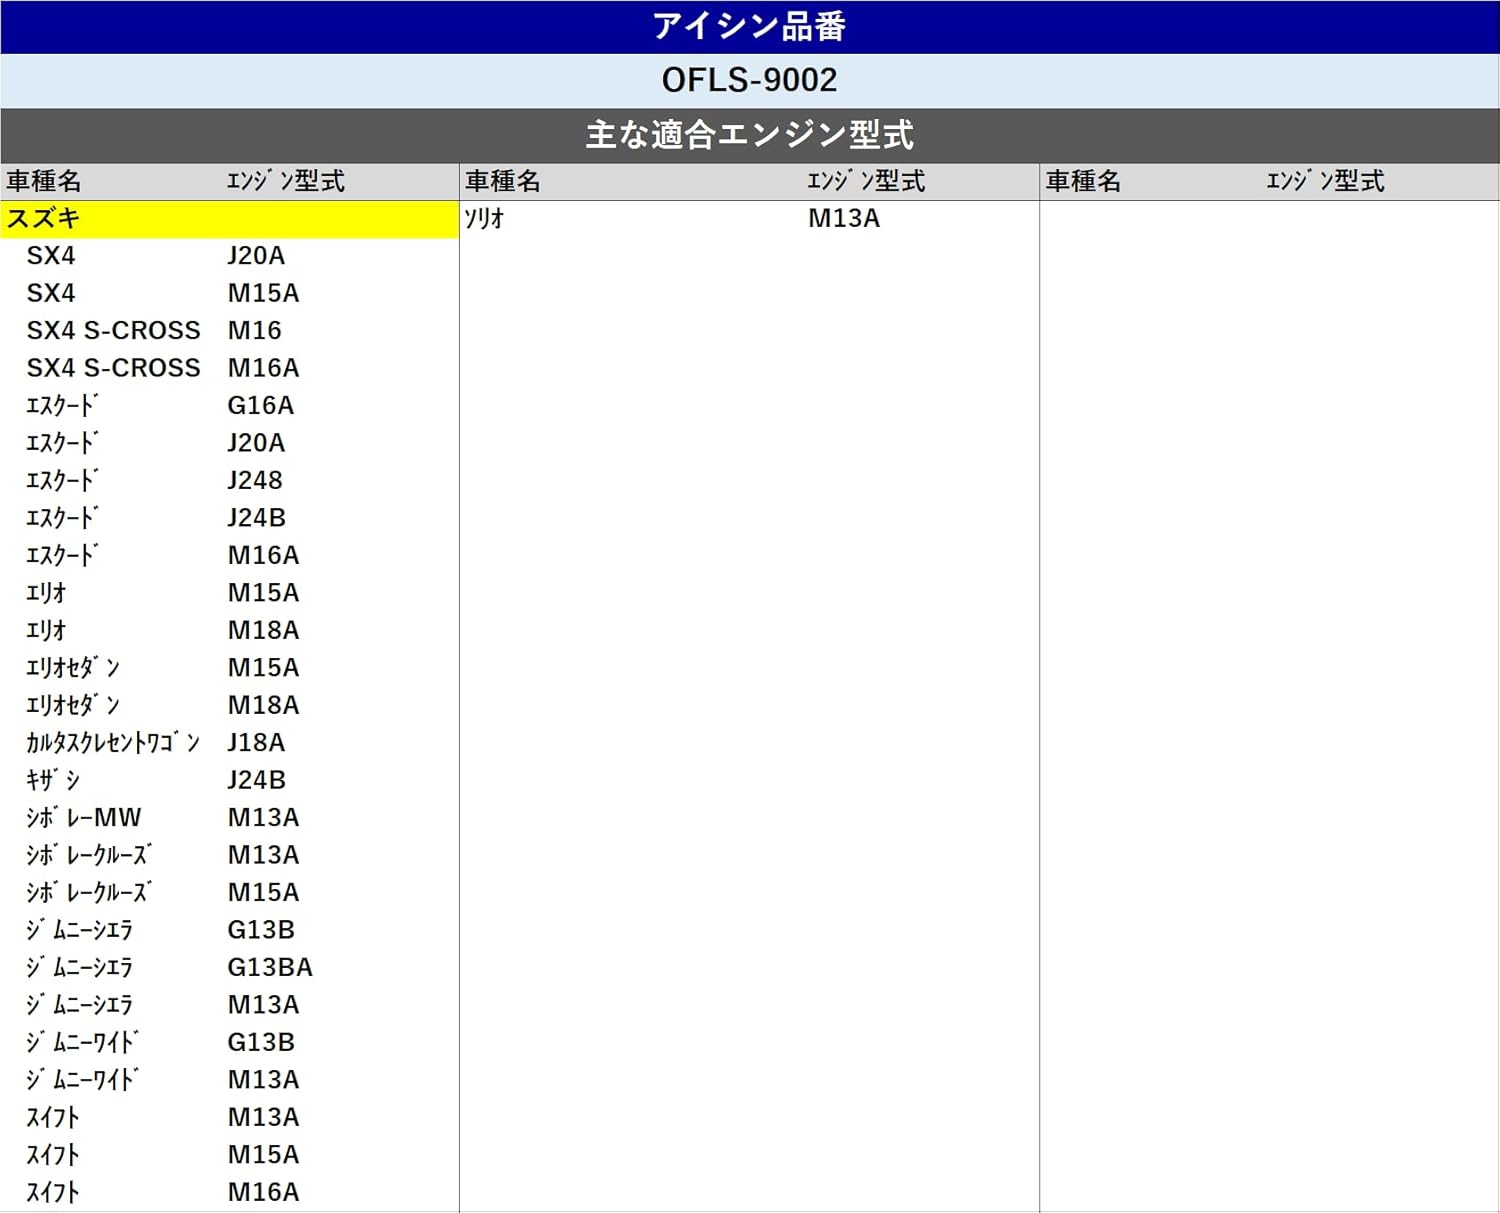Click "ジムニーシエラ" in the M13A row

click(80, 1005)
